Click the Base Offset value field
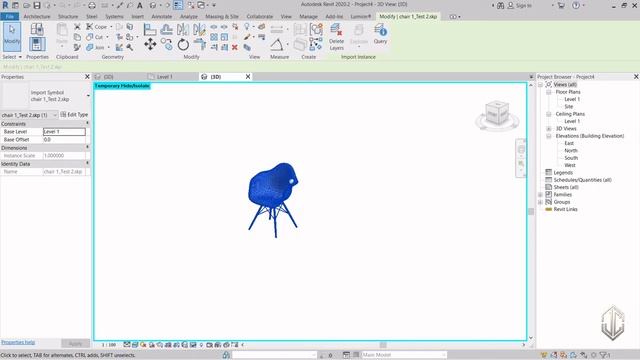Screen dimensions: 640x360 [x=64, y=140]
